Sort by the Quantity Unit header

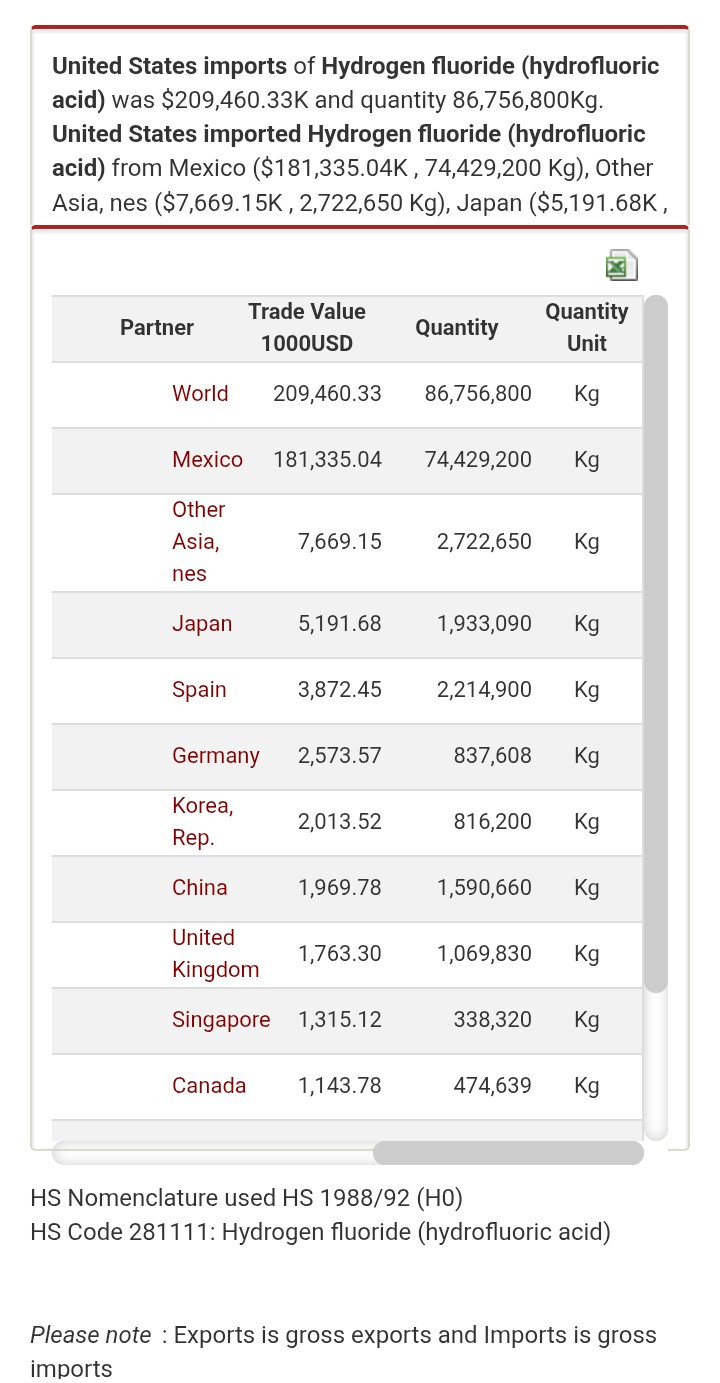[587, 327]
